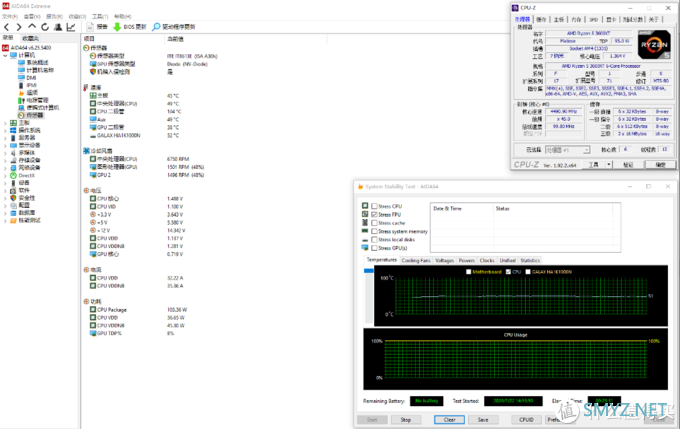Expand the 软件 tree node
Screen dimensions: 680x429
(x=5, y=190)
